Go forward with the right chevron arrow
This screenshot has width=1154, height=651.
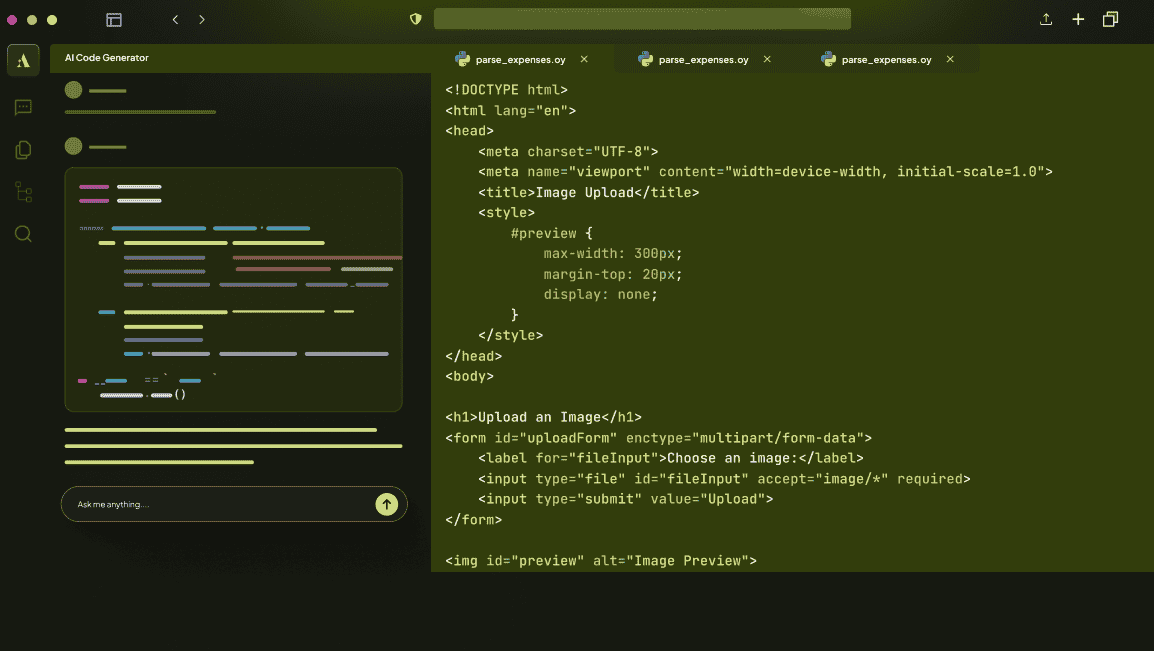(x=202, y=20)
